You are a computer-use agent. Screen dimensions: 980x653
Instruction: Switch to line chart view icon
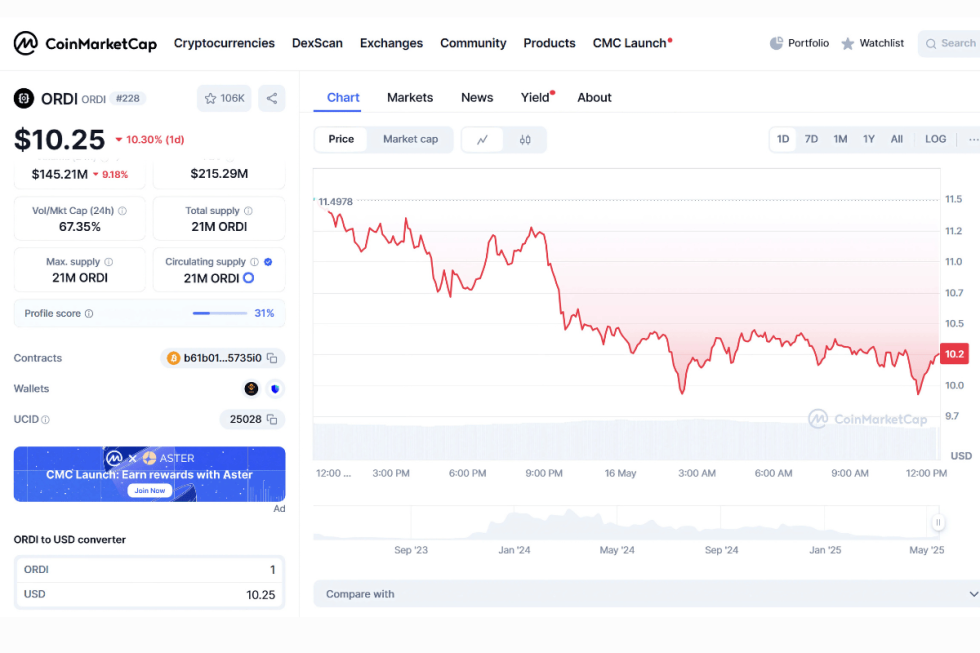[483, 140]
